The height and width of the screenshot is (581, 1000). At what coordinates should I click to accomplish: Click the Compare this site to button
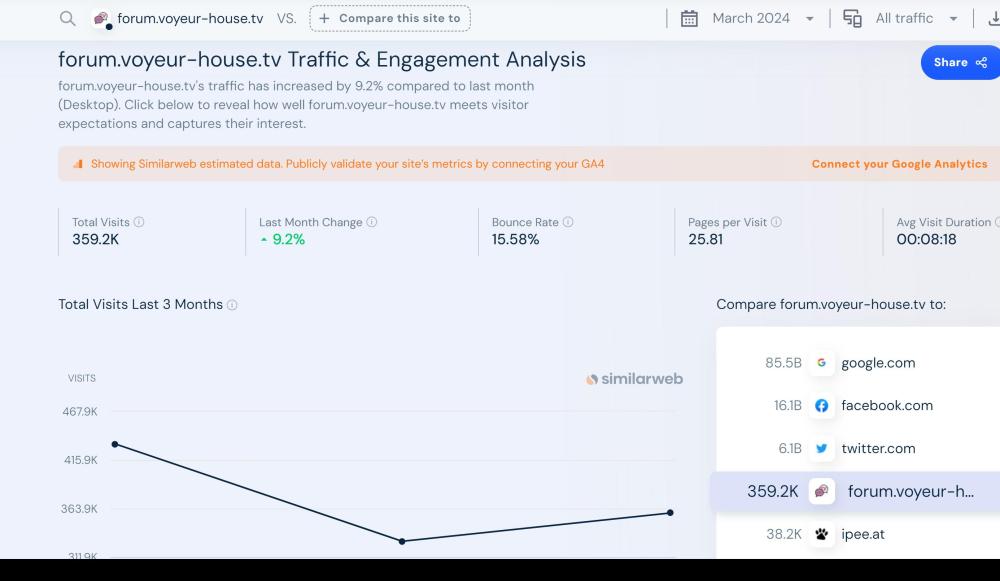point(390,19)
